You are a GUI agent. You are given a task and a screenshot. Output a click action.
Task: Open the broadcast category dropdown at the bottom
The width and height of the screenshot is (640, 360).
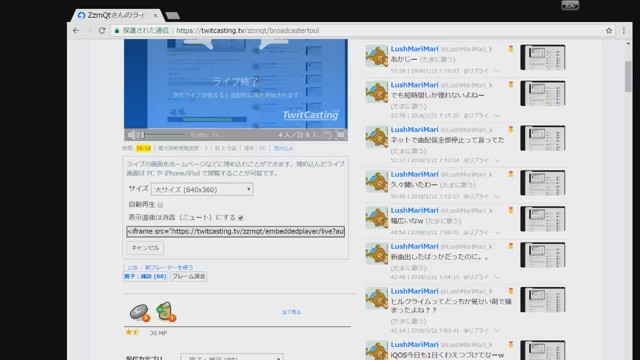point(231,357)
